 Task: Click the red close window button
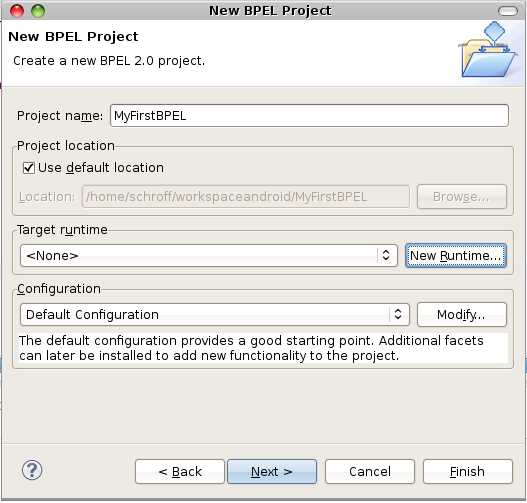click(x=17, y=11)
